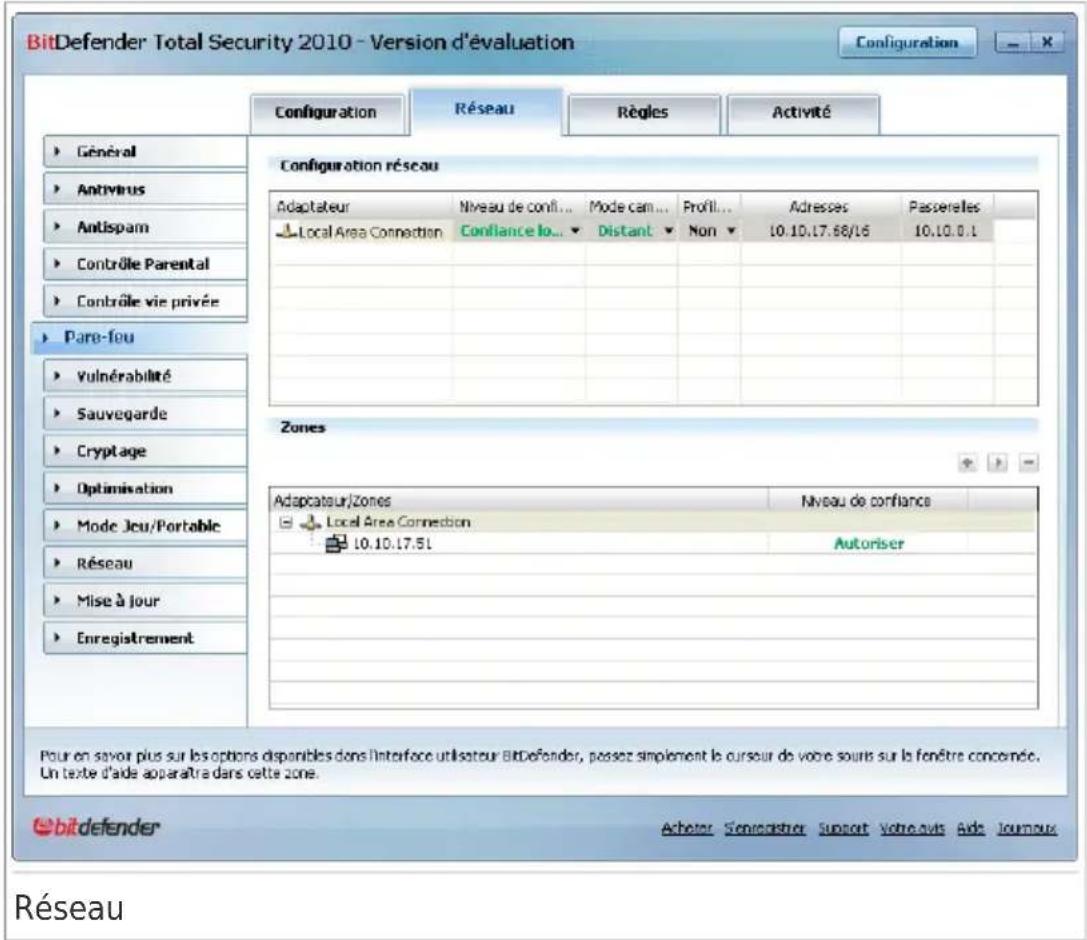The width and height of the screenshot is (1087, 940).
Task: Open the Mode Jeu/Portable sidebar section
Action: point(145,526)
